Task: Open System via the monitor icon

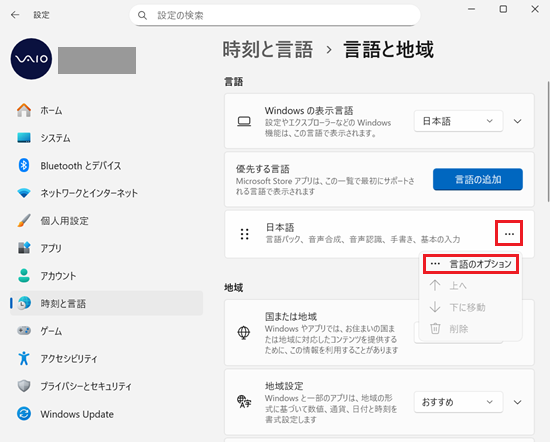Action: [24, 138]
